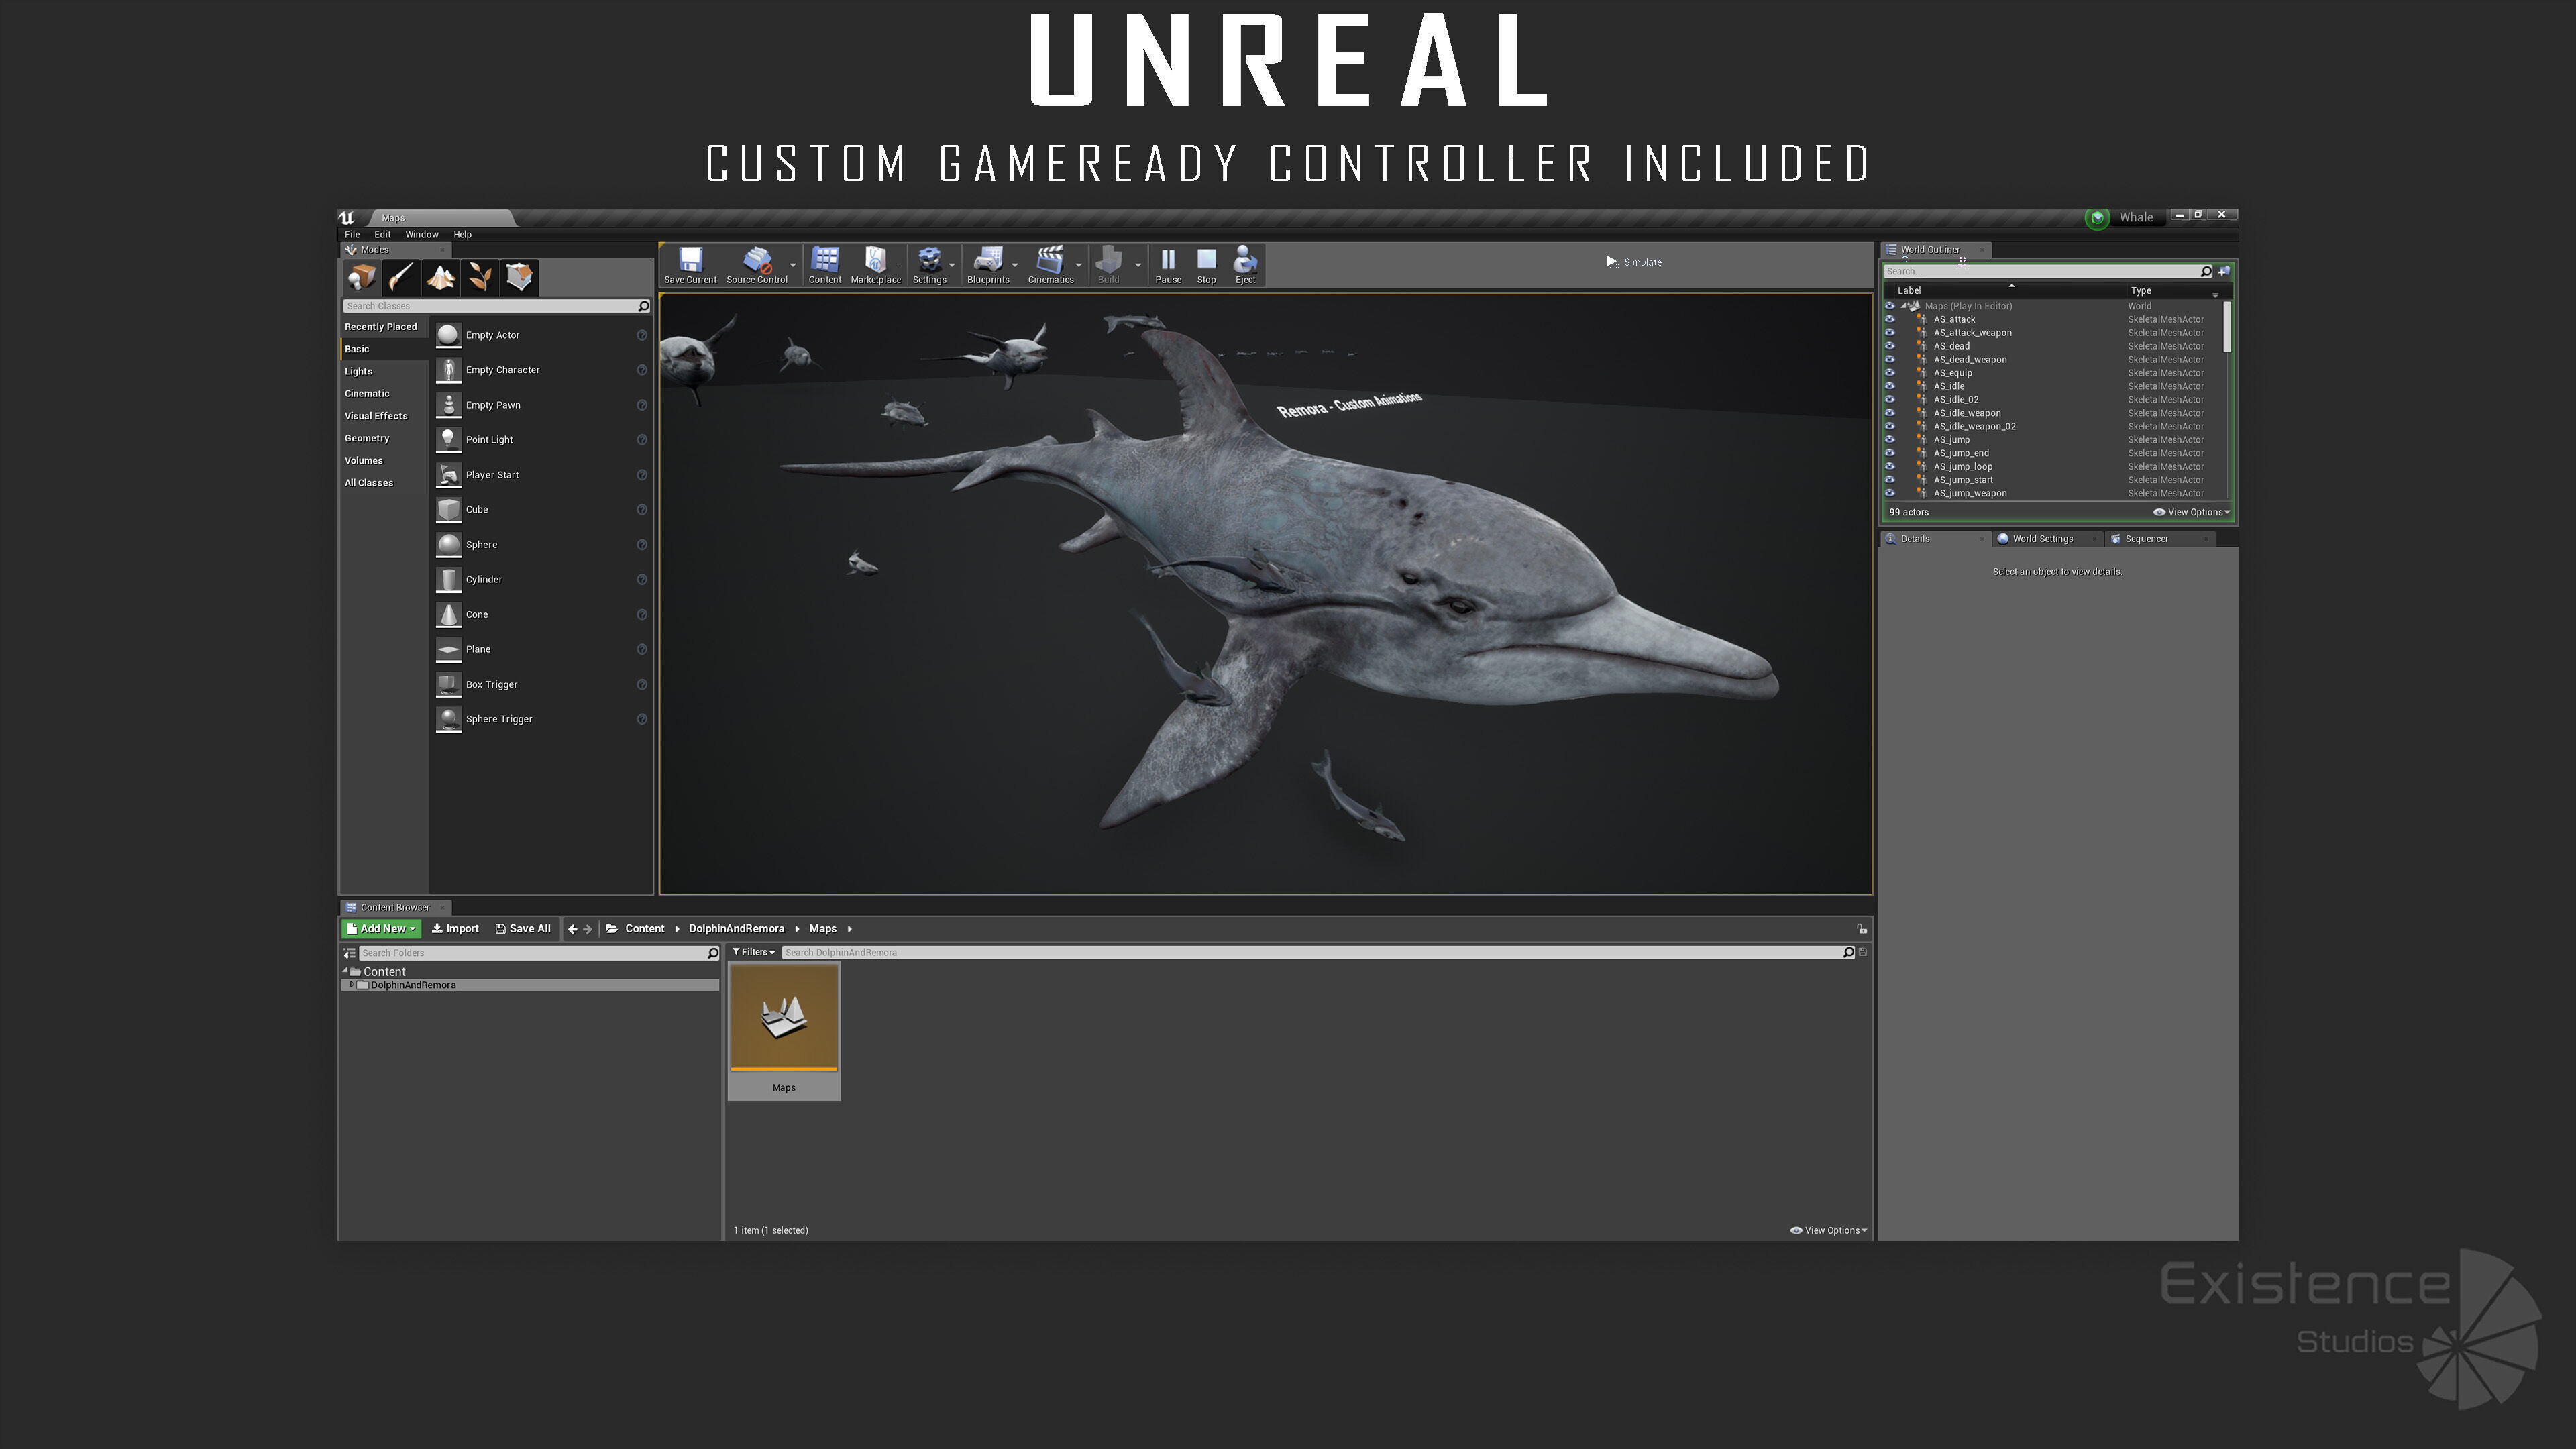Open the Settings dropdown arrow

click(952, 265)
